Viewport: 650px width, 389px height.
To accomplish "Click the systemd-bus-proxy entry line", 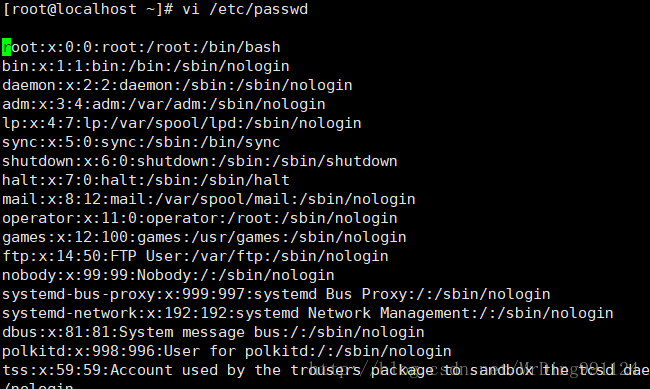I will pyautogui.click(x=276, y=295).
